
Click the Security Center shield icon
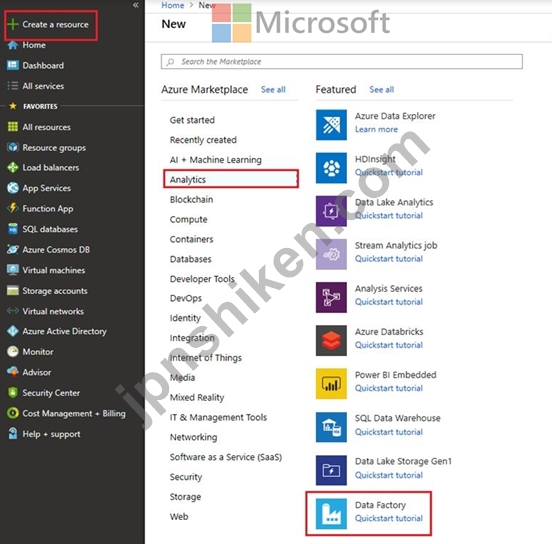(x=13, y=393)
